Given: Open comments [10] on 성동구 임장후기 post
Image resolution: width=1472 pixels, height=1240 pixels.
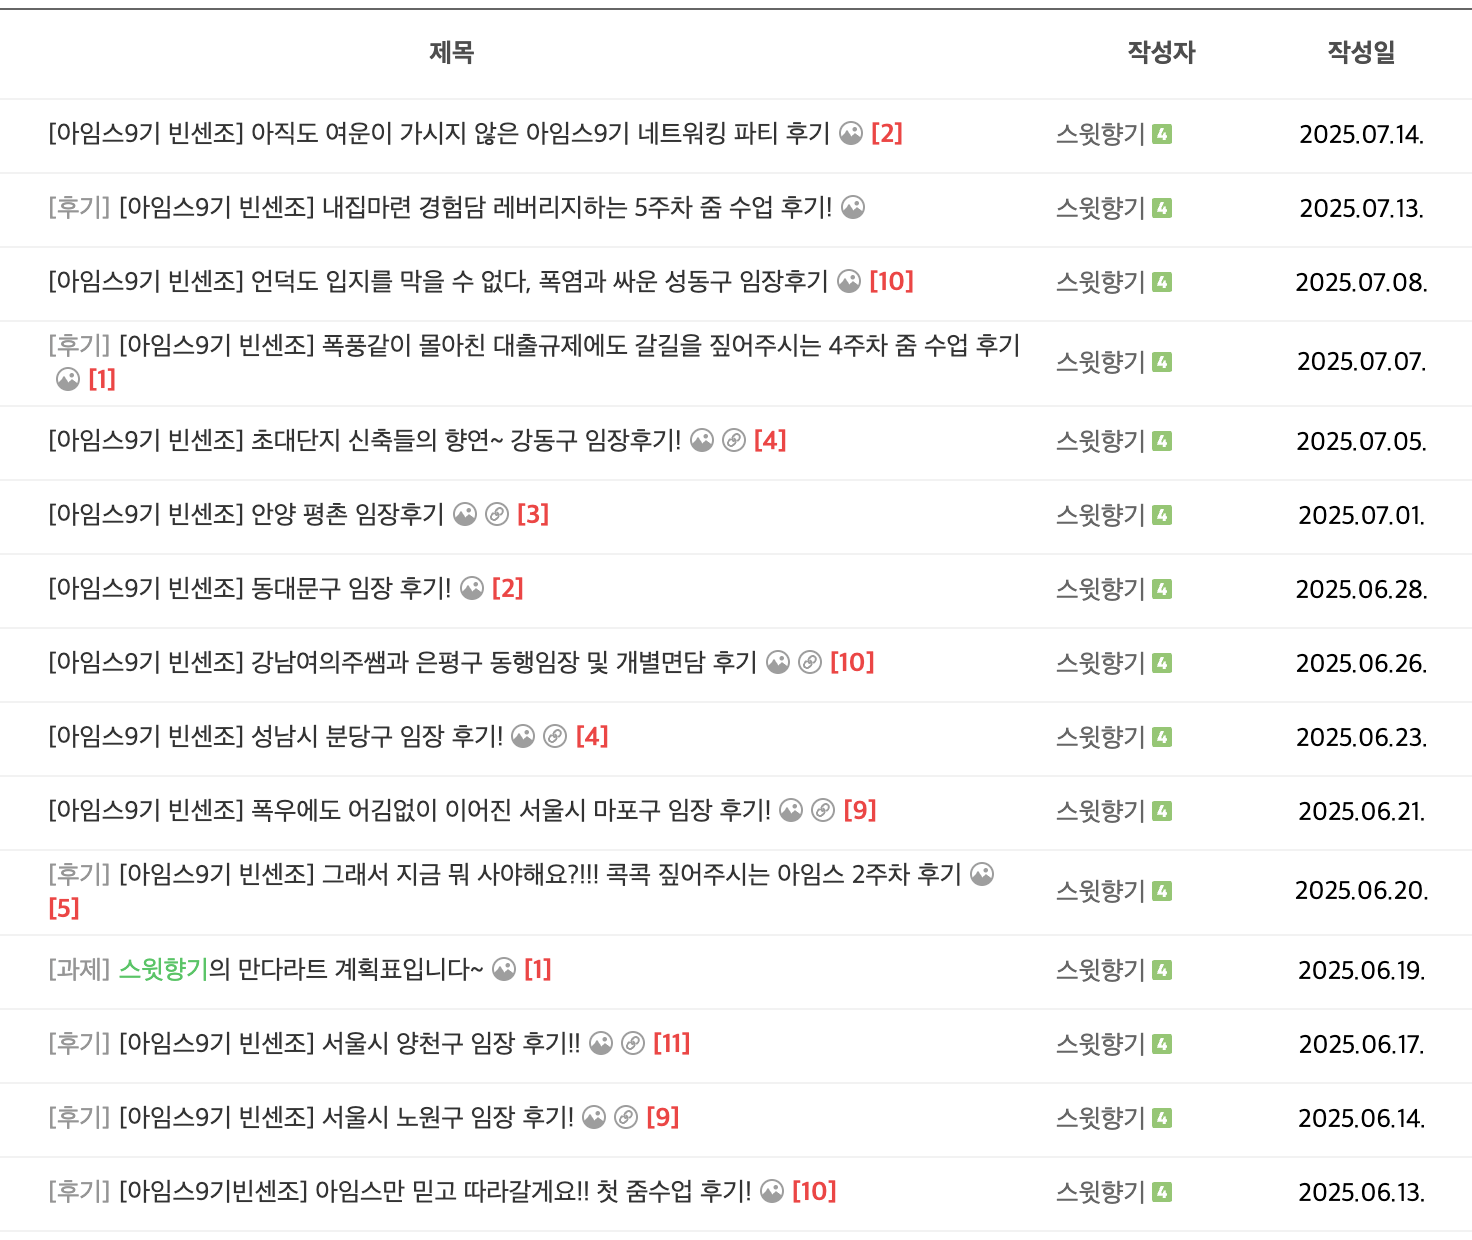Looking at the screenshot, I should tap(891, 281).
